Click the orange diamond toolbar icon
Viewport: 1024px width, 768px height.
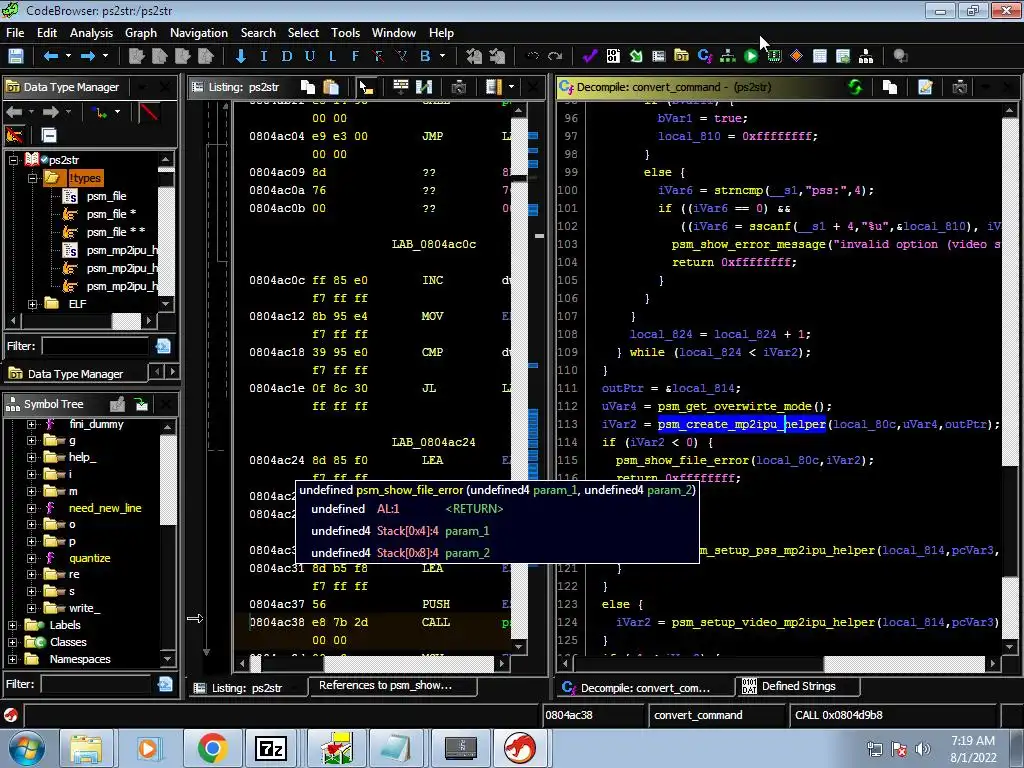(796, 56)
